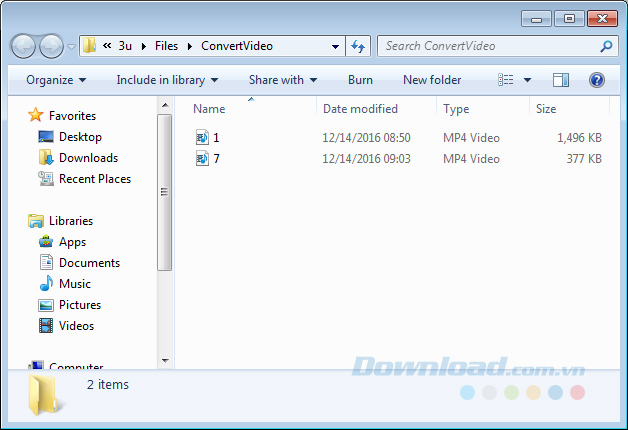Viewport: 628px width, 430px height.
Task: Open the view options dropdown arrow
Action: click(x=527, y=80)
